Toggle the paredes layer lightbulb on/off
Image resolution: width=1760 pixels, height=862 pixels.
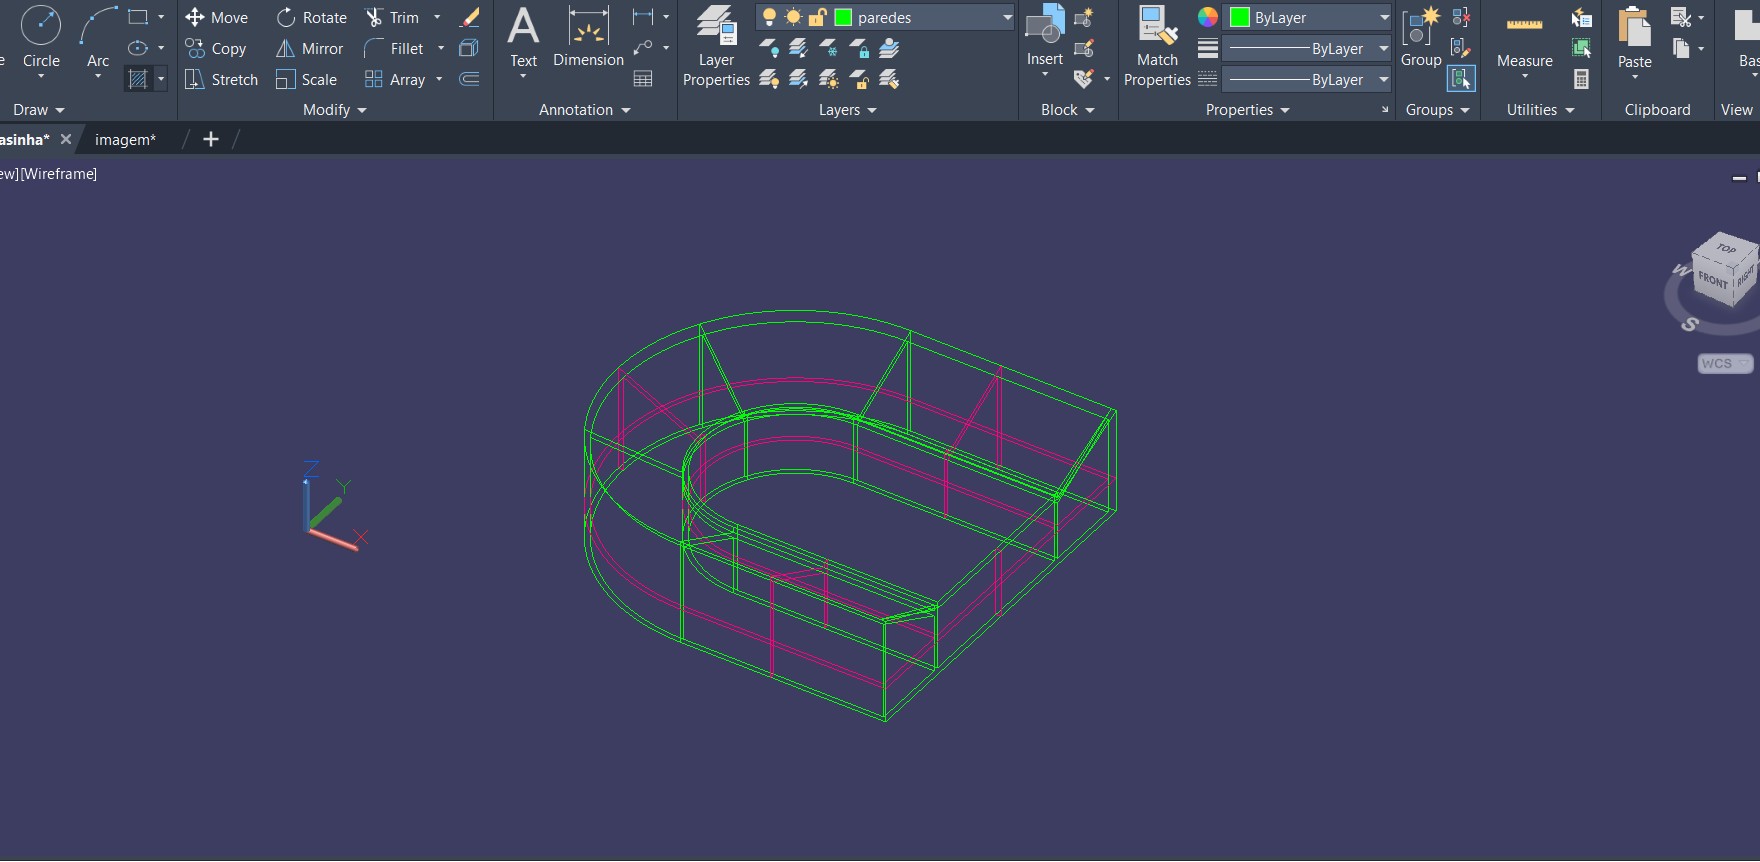point(769,18)
